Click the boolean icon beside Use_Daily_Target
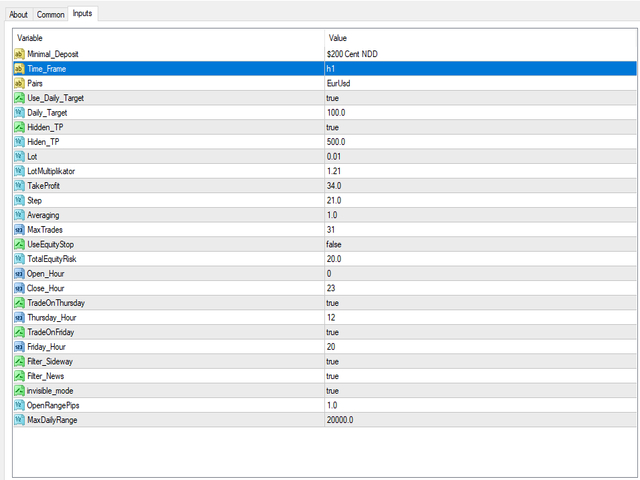The width and height of the screenshot is (640, 480). coord(19,98)
